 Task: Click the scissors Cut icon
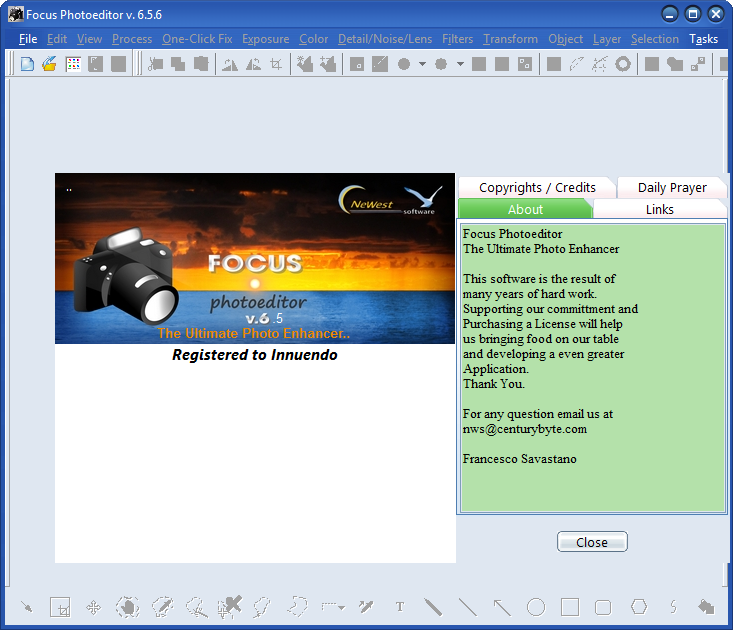click(156, 64)
